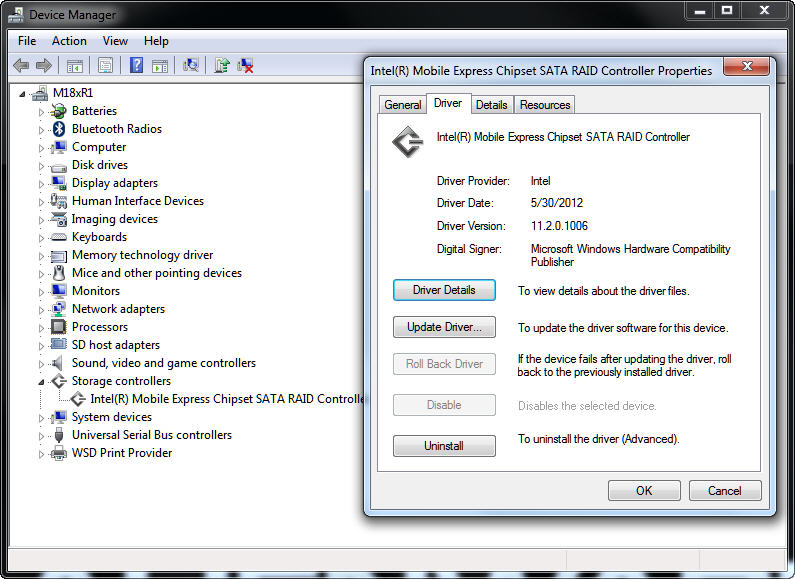Viewport: 795px width, 579px height.
Task: Click the action pane toolbar icon
Action: (160, 65)
